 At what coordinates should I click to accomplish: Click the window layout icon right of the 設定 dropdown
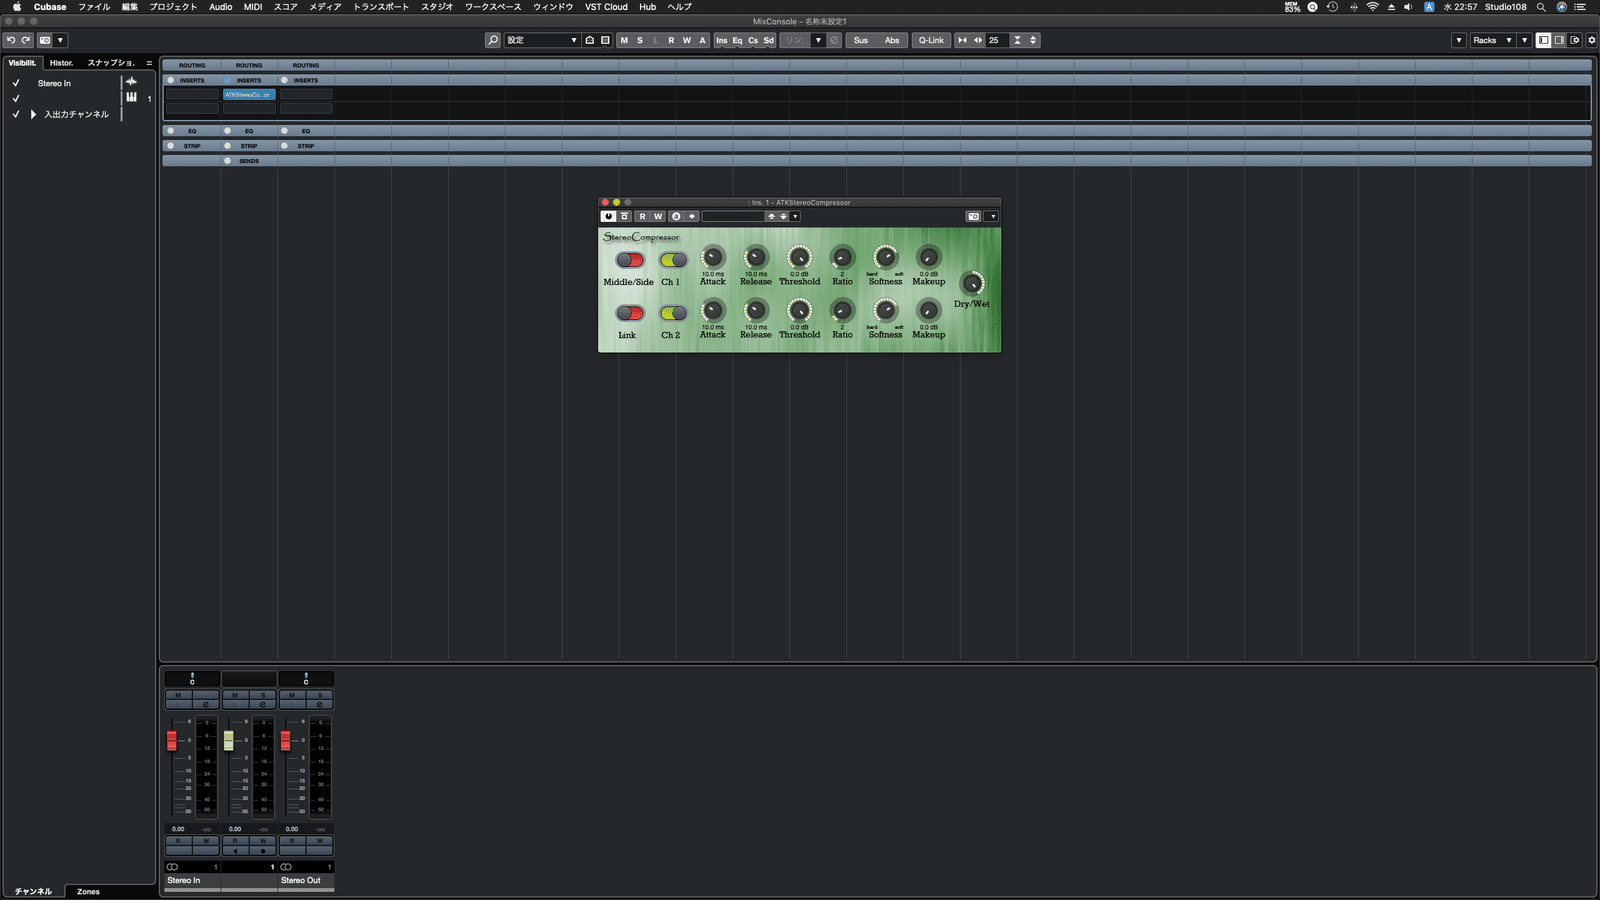605,40
